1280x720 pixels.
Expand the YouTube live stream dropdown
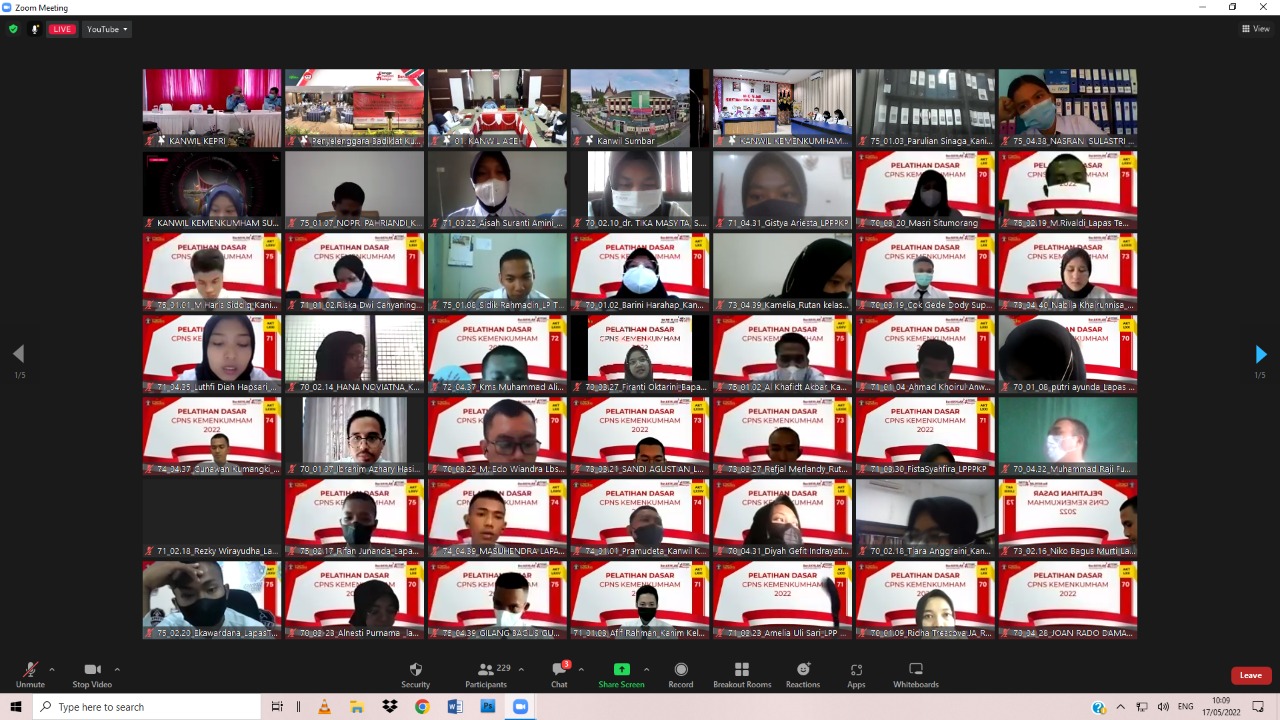(107, 29)
